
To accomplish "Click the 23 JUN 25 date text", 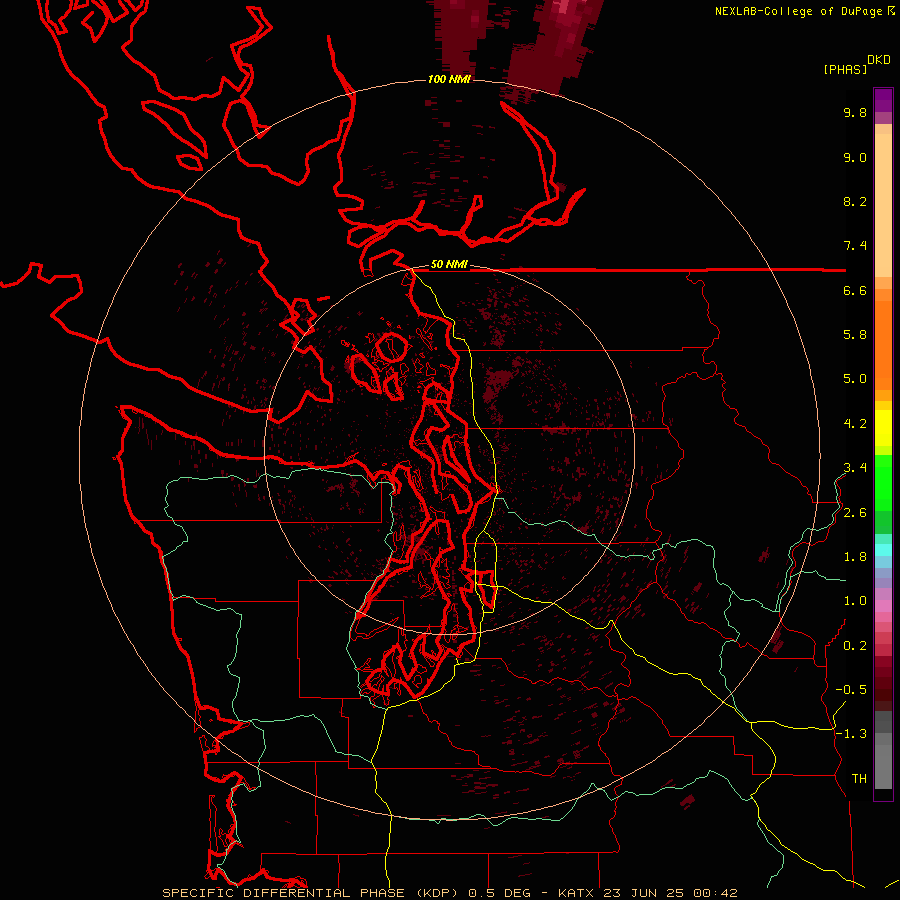I will pos(645,893).
